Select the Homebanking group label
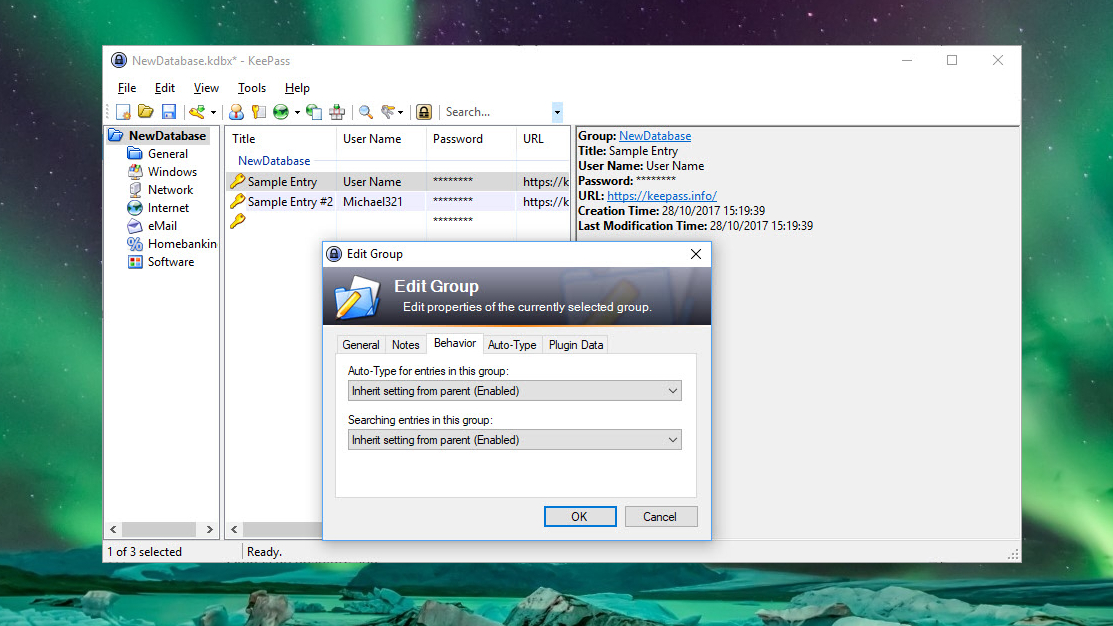This screenshot has height=626, width=1113. click(182, 243)
